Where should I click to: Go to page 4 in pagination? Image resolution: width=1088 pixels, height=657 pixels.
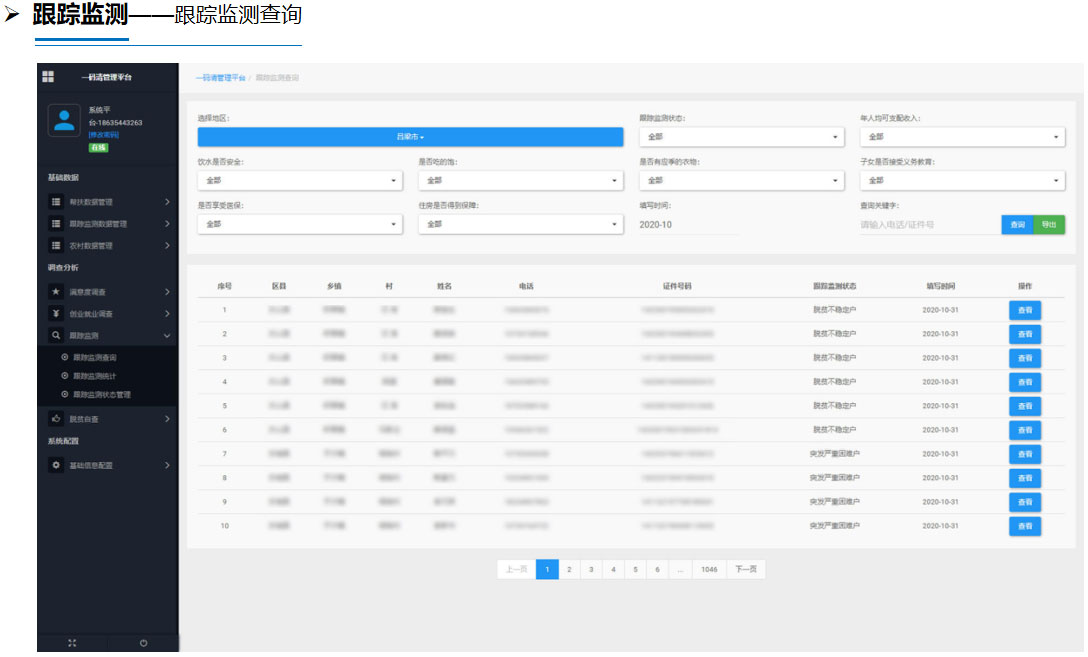pos(613,570)
